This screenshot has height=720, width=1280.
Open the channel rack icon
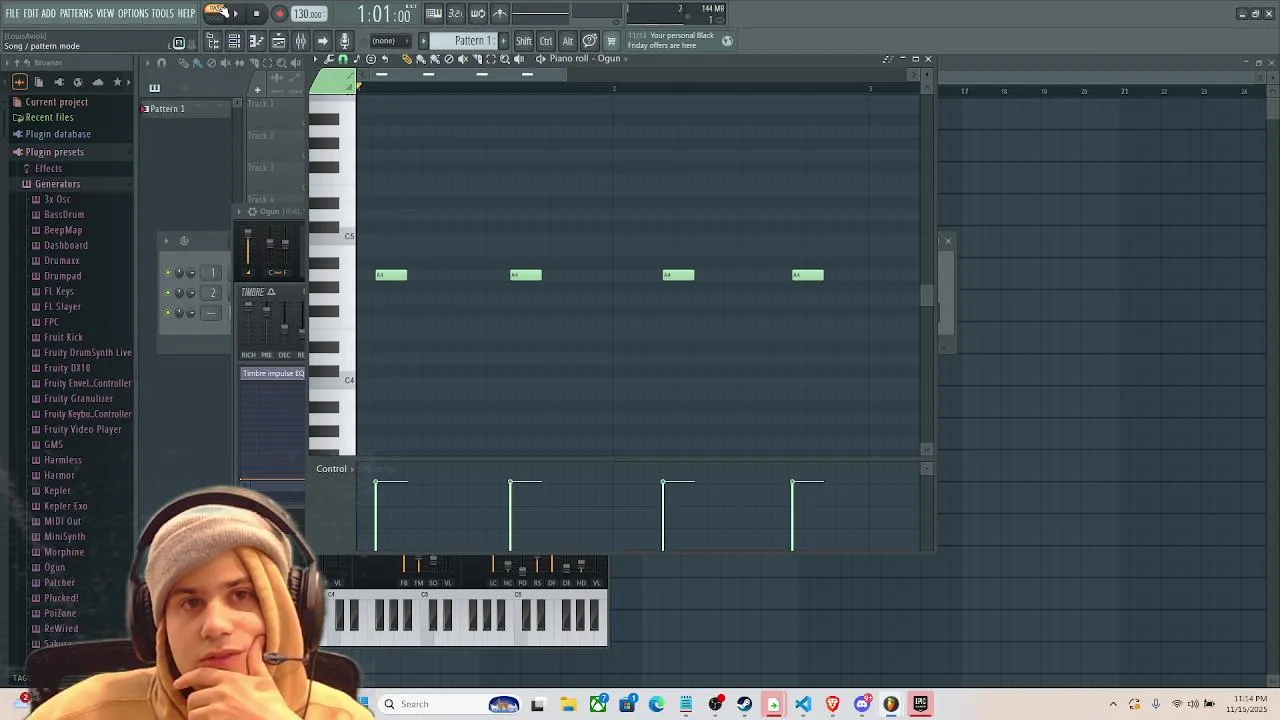click(234, 41)
